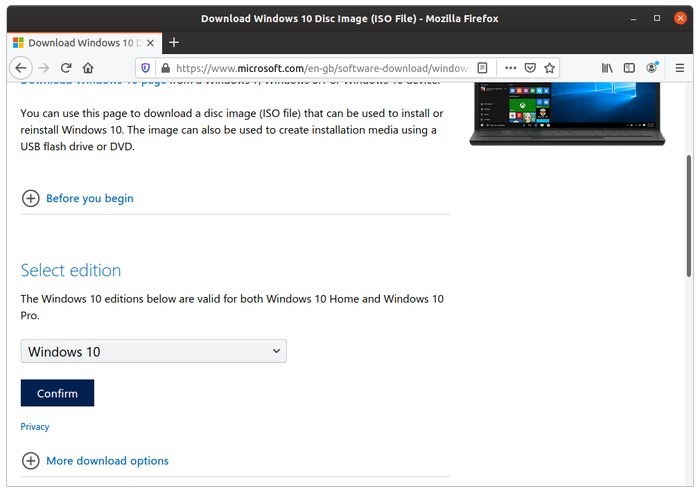Click the forward navigation arrow
Viewport: 700px width, 493px height.
coord(44,68)
